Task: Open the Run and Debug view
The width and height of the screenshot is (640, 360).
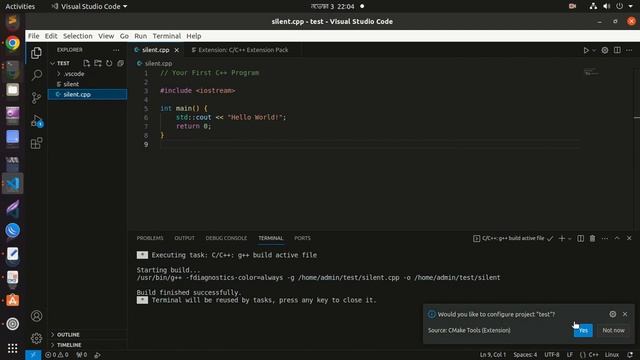Action: [36, 120]
